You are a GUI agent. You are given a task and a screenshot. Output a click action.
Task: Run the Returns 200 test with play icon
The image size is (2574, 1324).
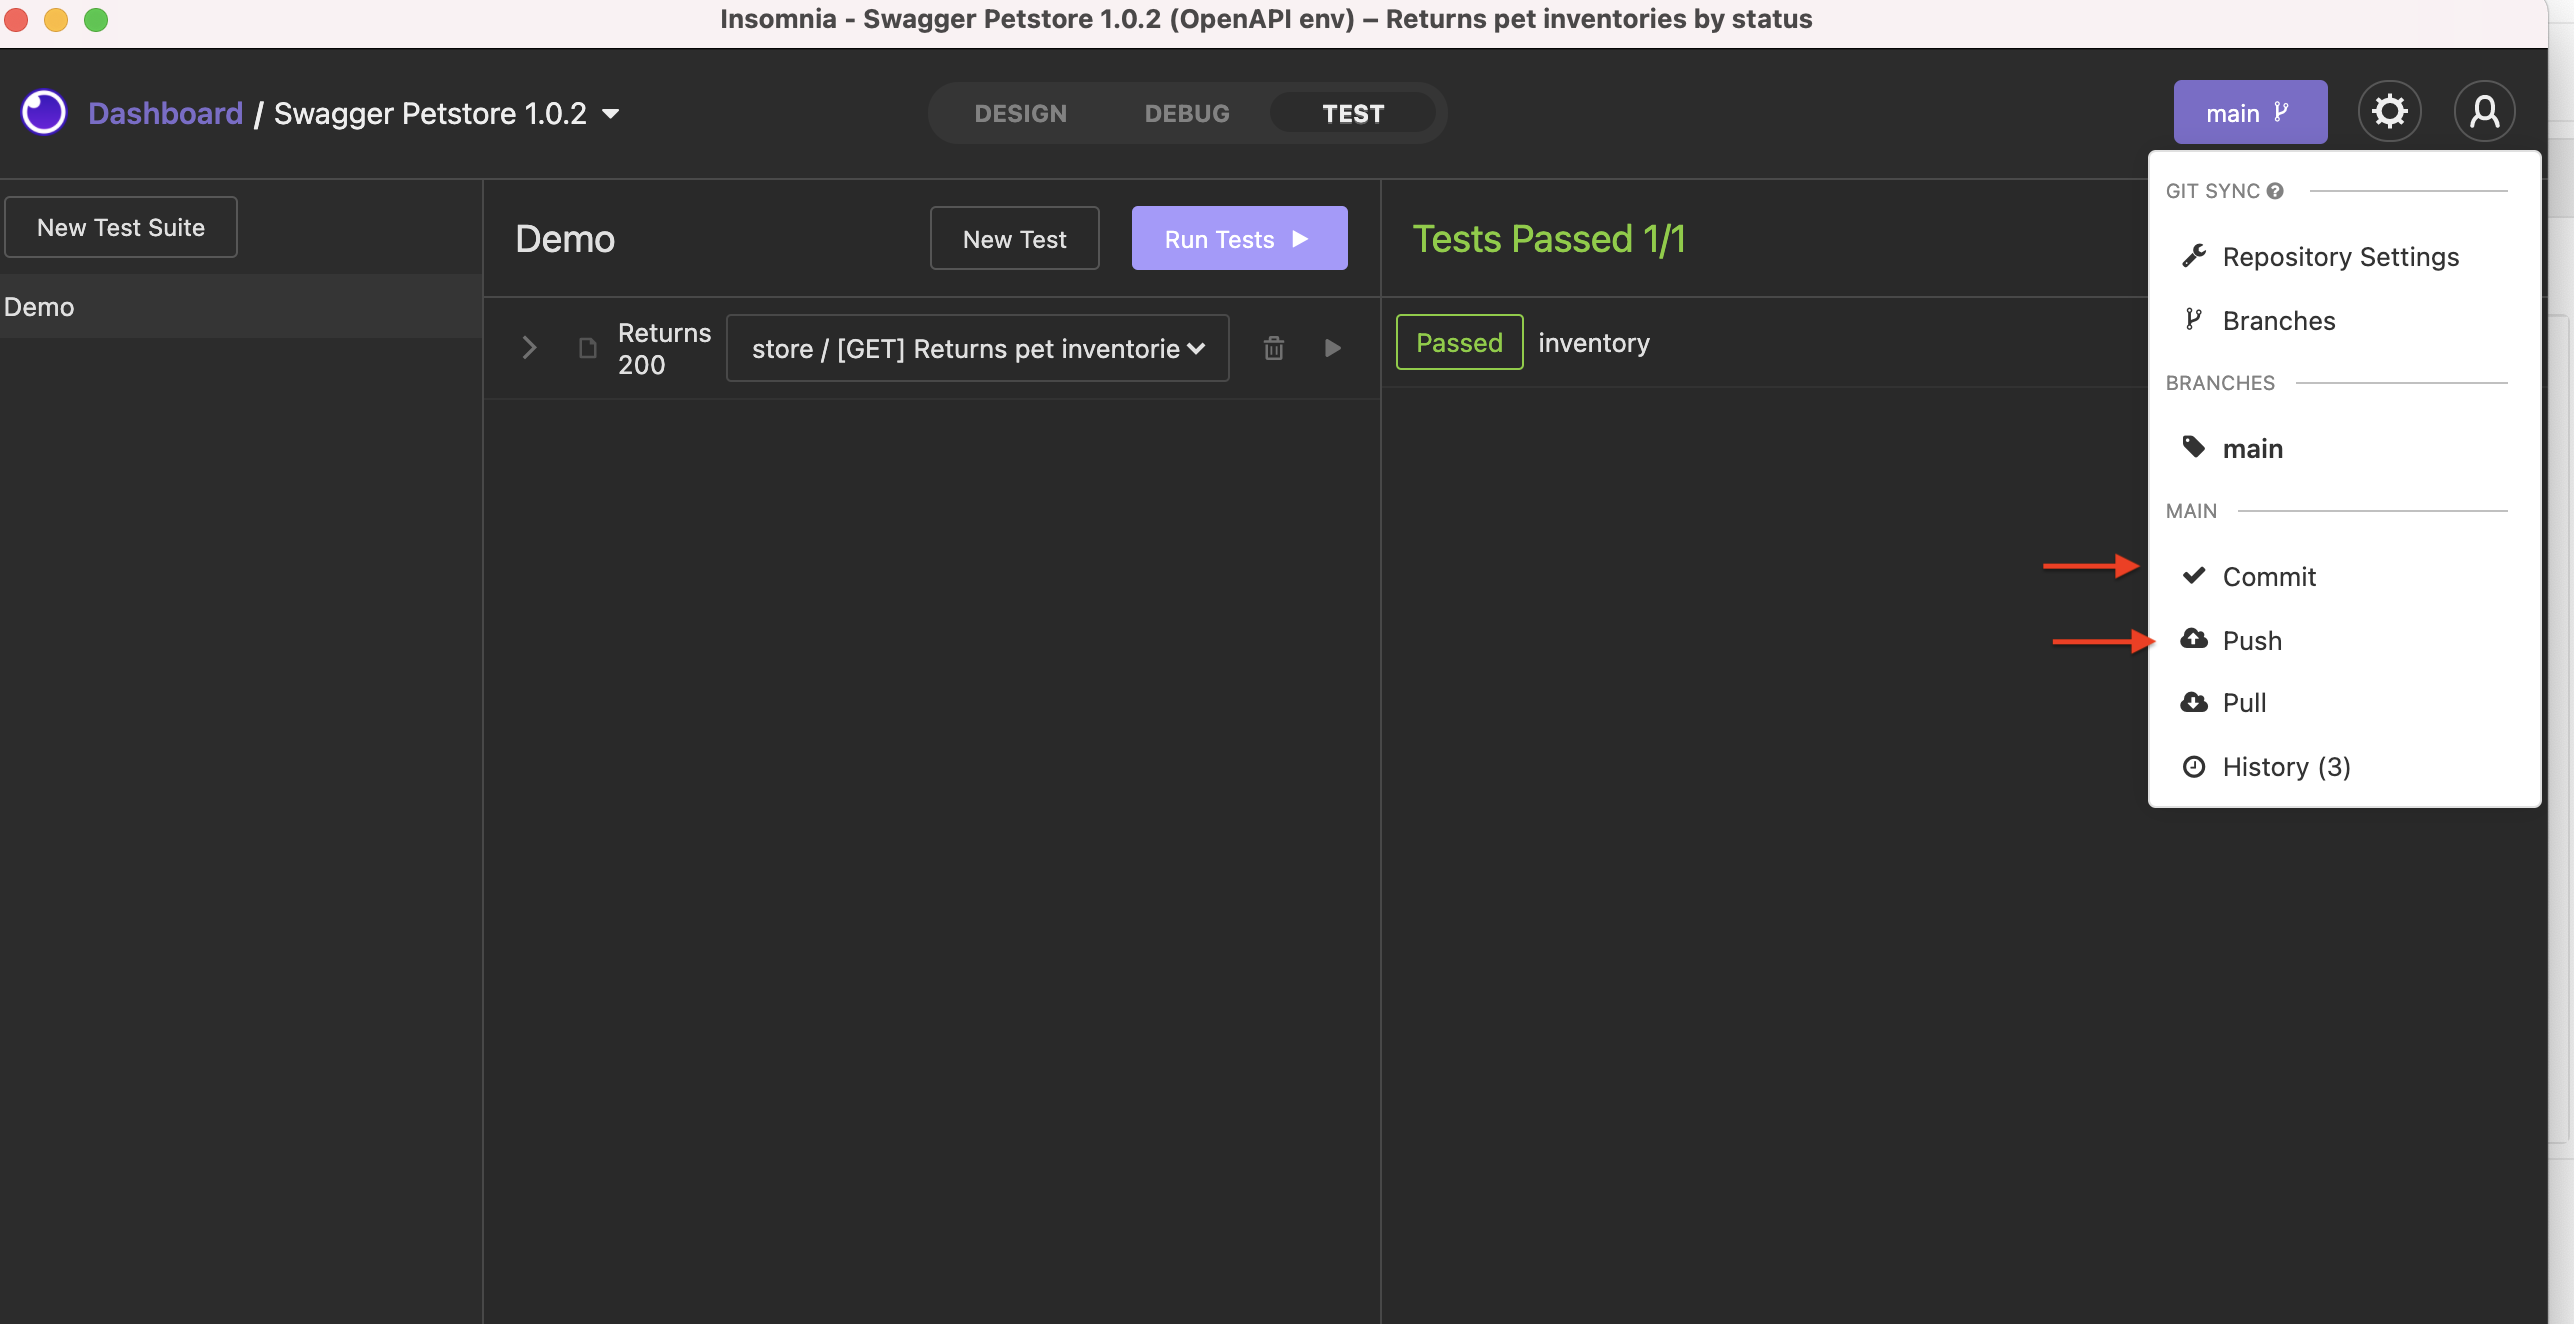coord(1332,348)
